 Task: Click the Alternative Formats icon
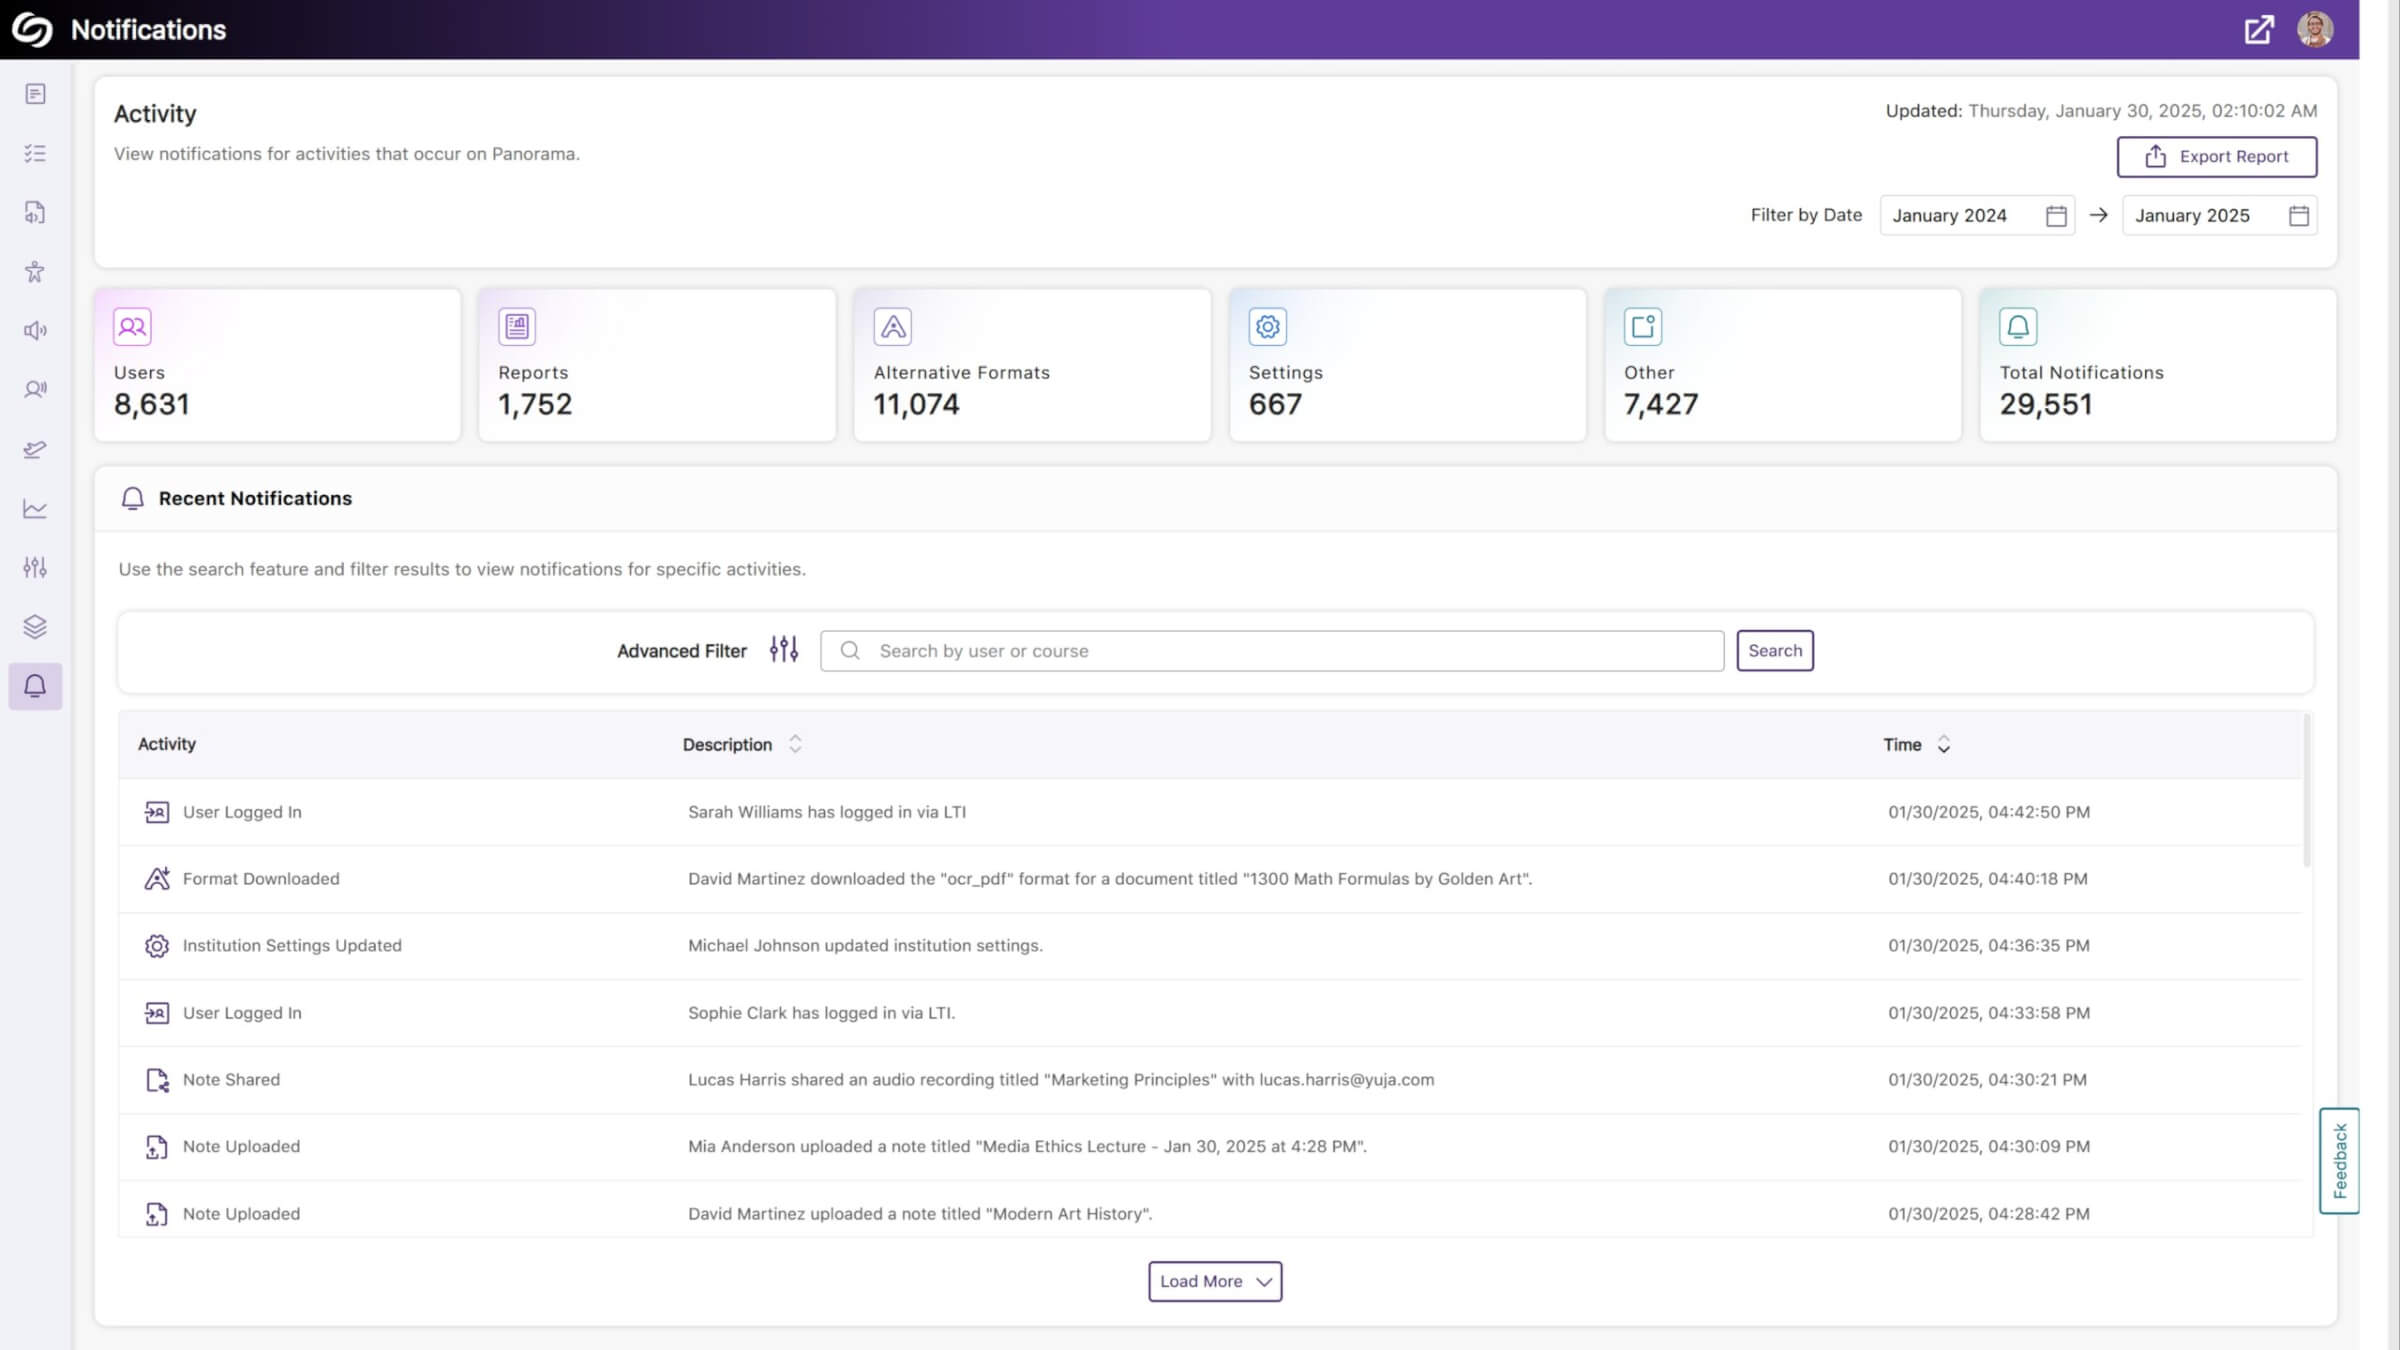[x=892, y=325]
